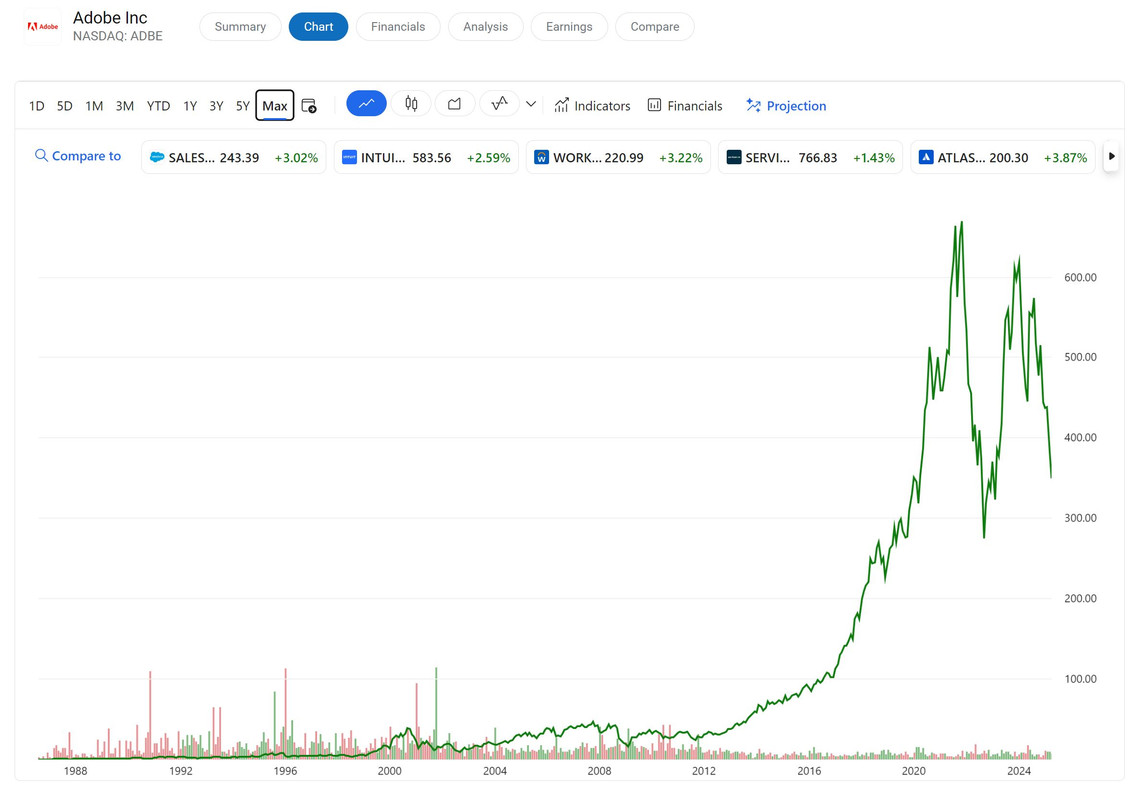Click the Adobe logo icon
The width and height of the screenshot is (1137, 800).
pyautogui.click(x=43, y=27)
